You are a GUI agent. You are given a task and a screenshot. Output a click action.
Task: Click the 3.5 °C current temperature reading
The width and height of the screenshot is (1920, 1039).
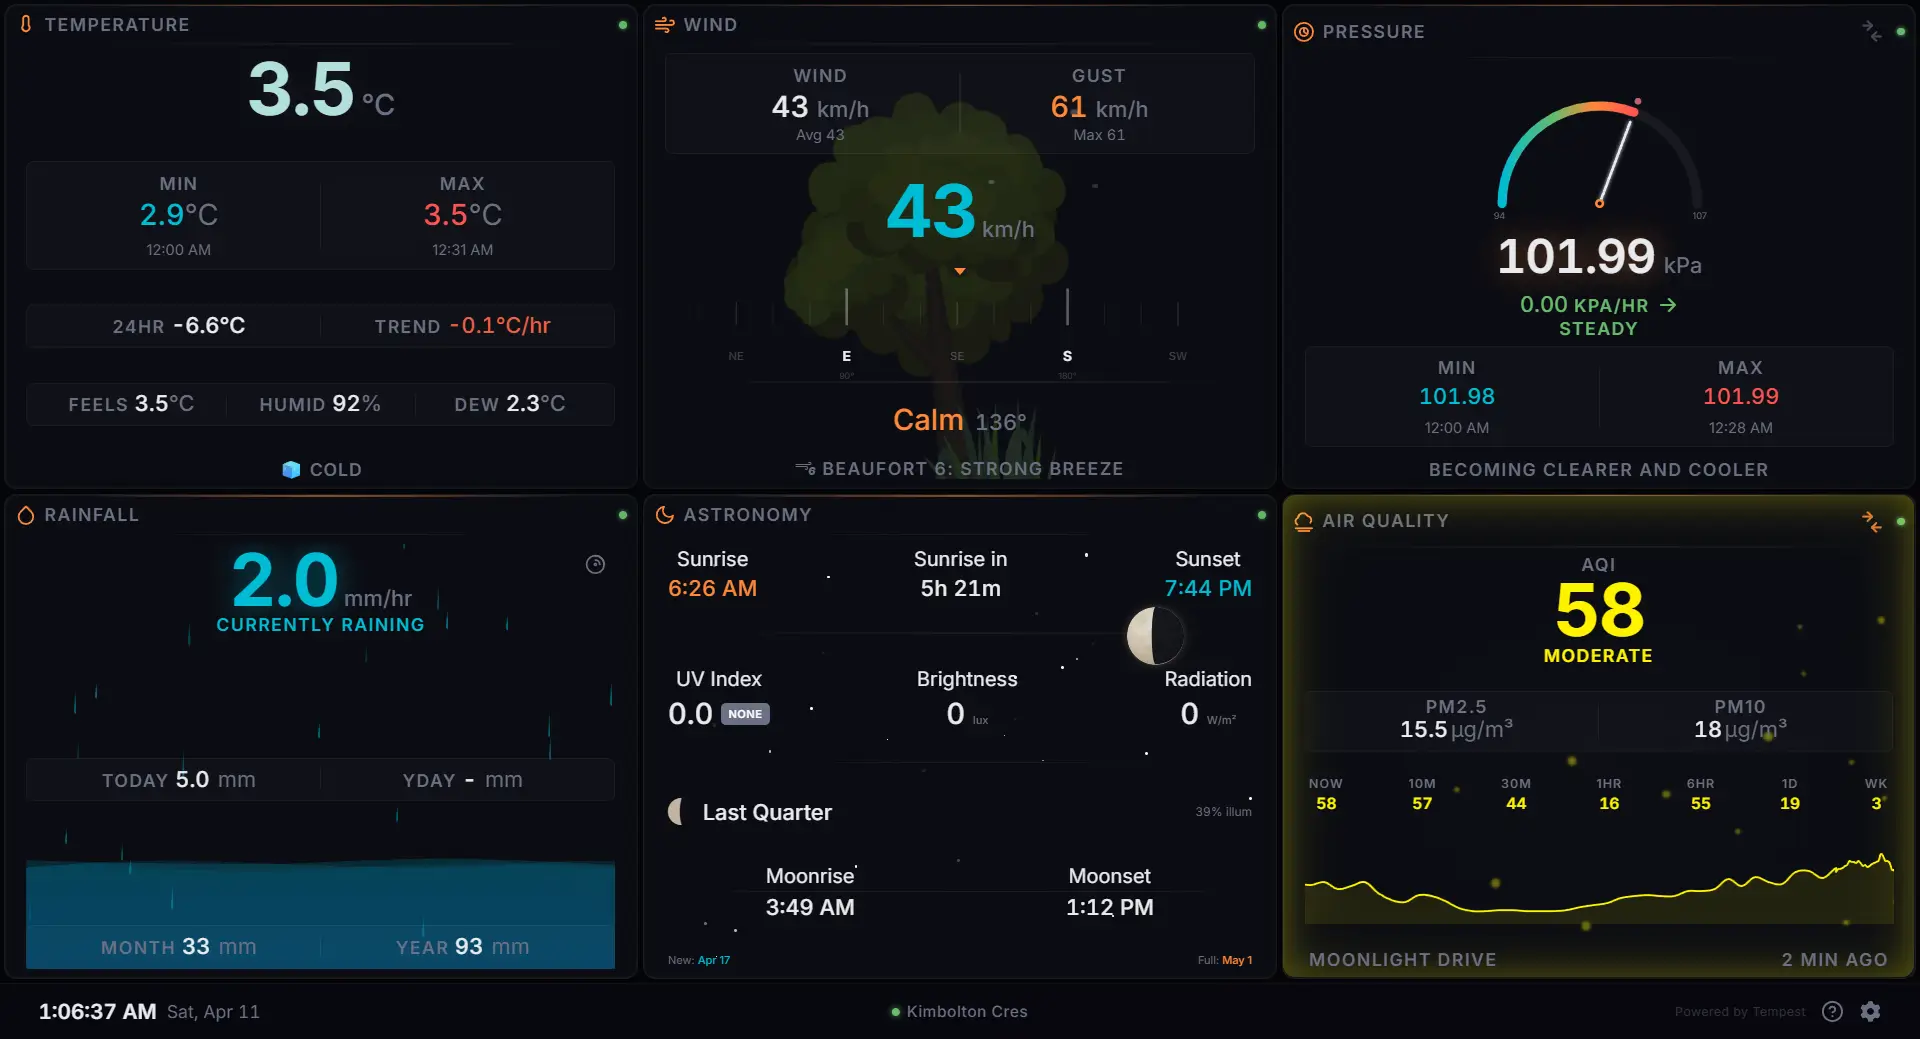(321, 90)
